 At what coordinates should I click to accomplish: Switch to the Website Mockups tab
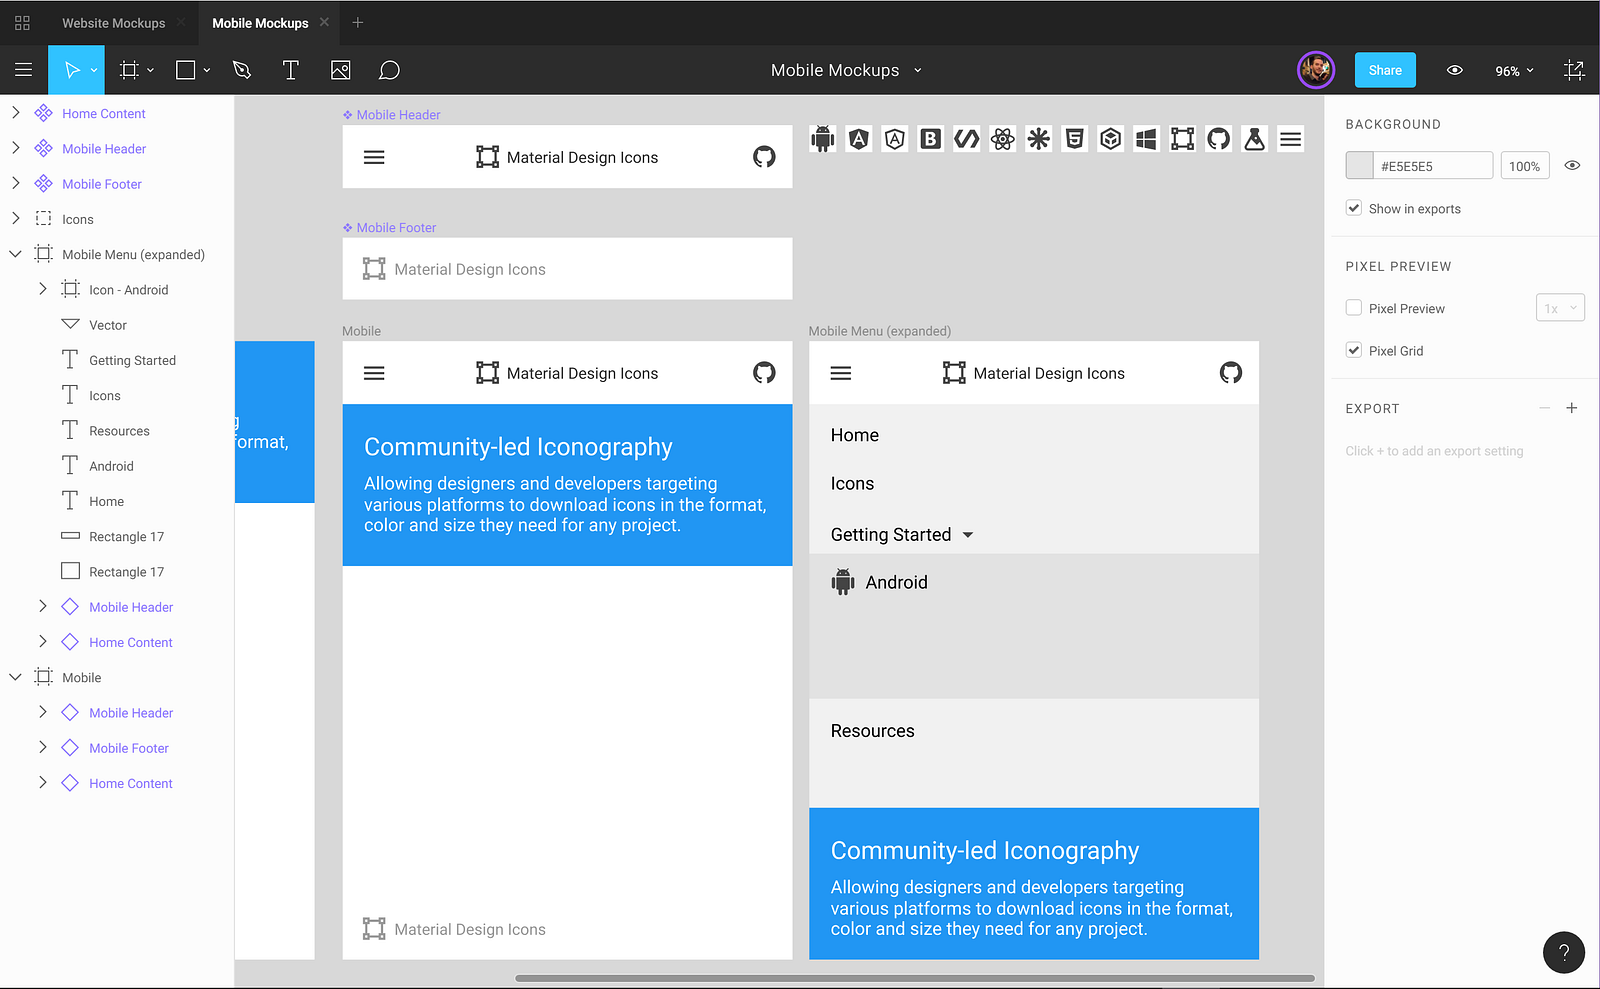coord(114,23)
